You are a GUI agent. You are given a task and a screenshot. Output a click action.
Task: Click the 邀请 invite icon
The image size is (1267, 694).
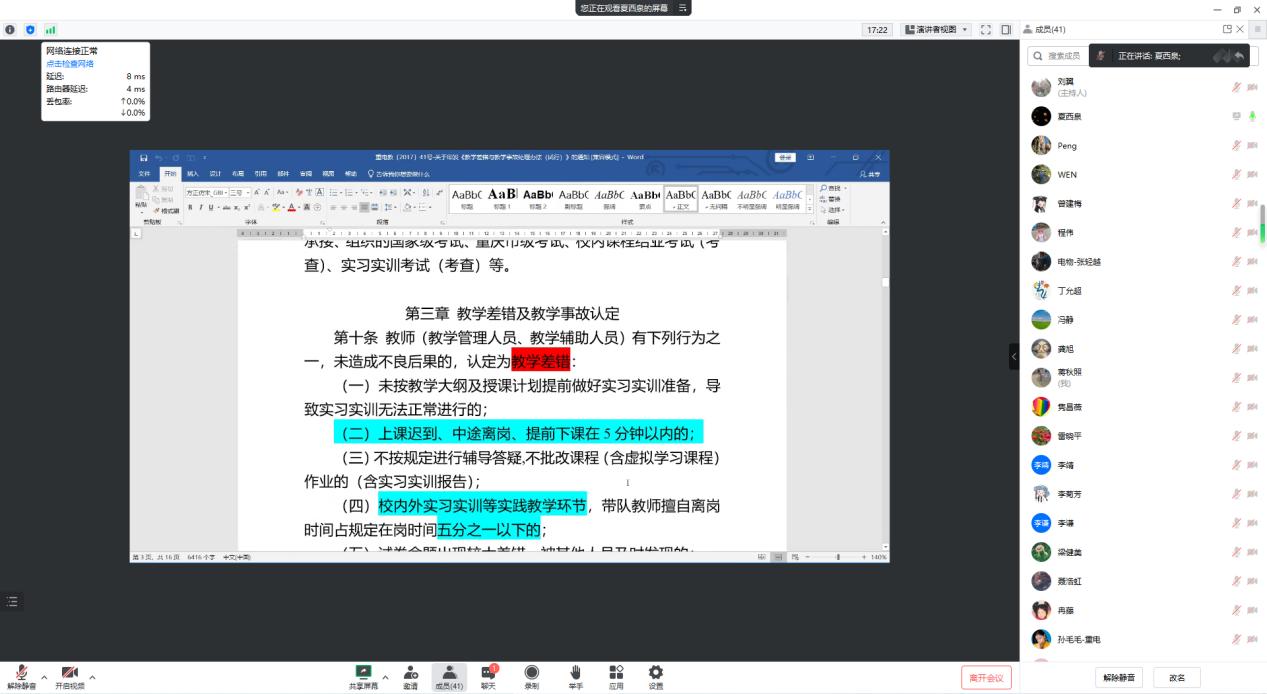coord(410,677)
